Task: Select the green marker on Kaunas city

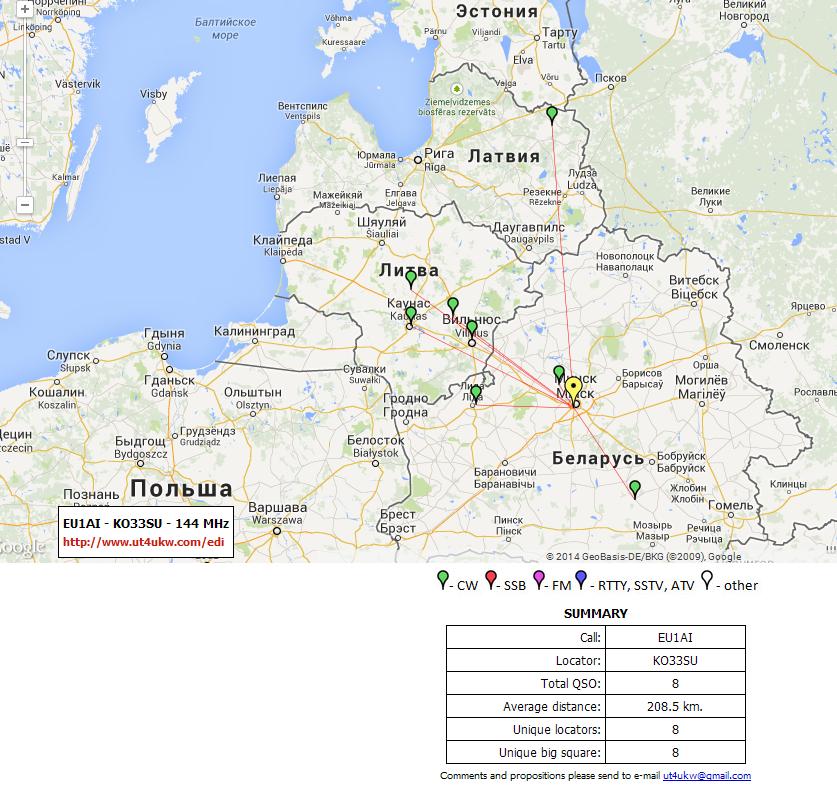Action: pos(410,314)
